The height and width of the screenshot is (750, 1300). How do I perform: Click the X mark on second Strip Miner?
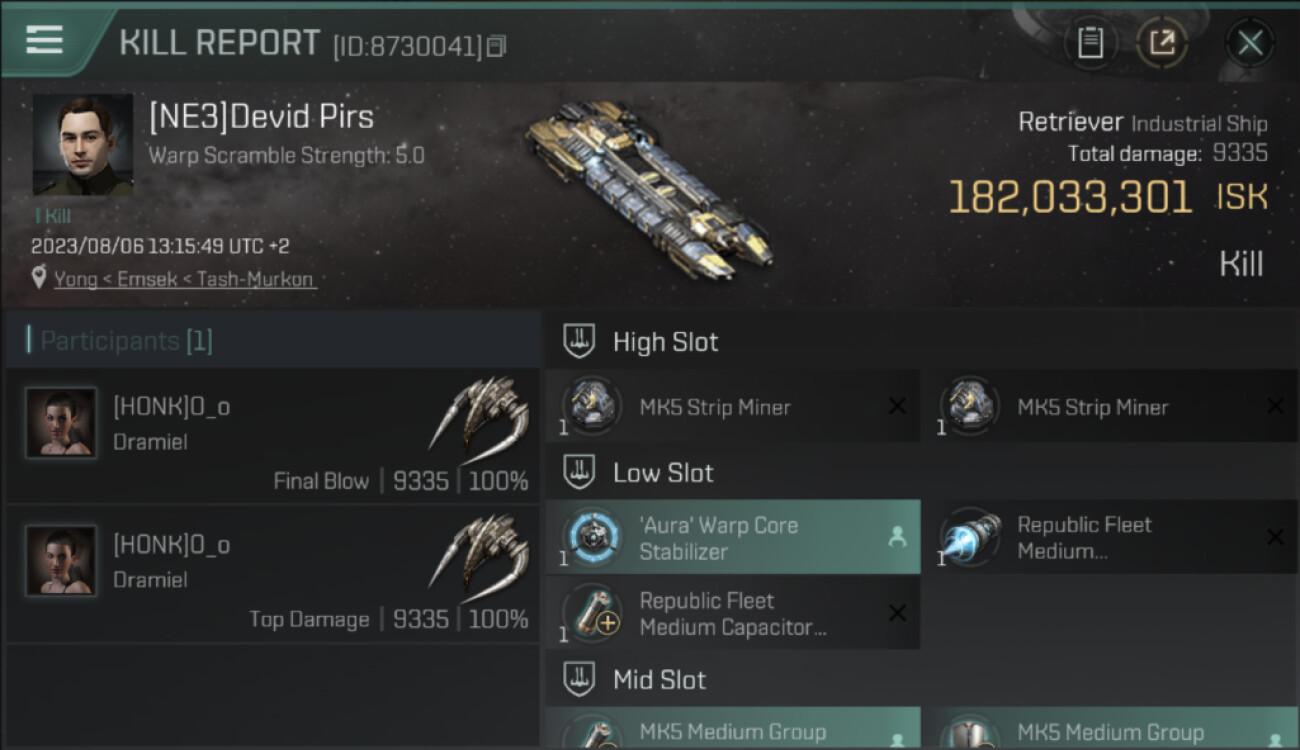pos(1275,406)
